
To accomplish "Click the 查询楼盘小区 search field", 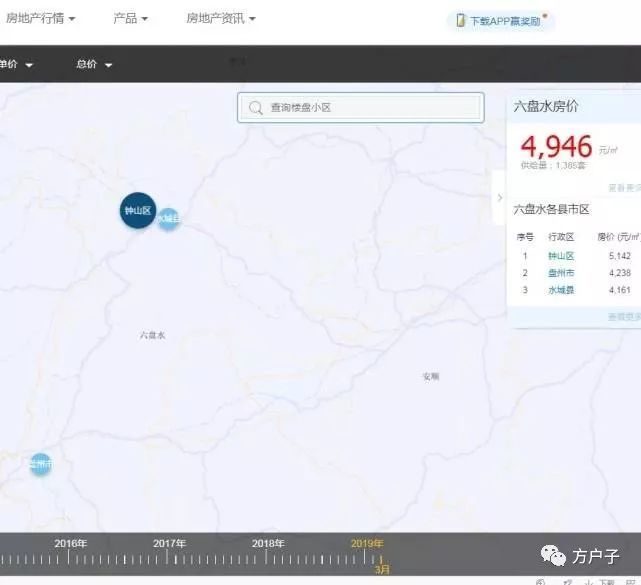I will click(x=361, y=108).
